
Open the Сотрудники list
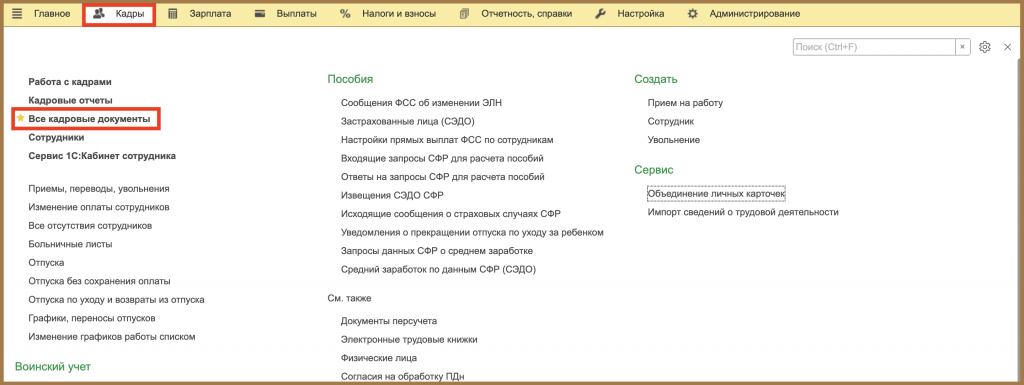(56, 138)
